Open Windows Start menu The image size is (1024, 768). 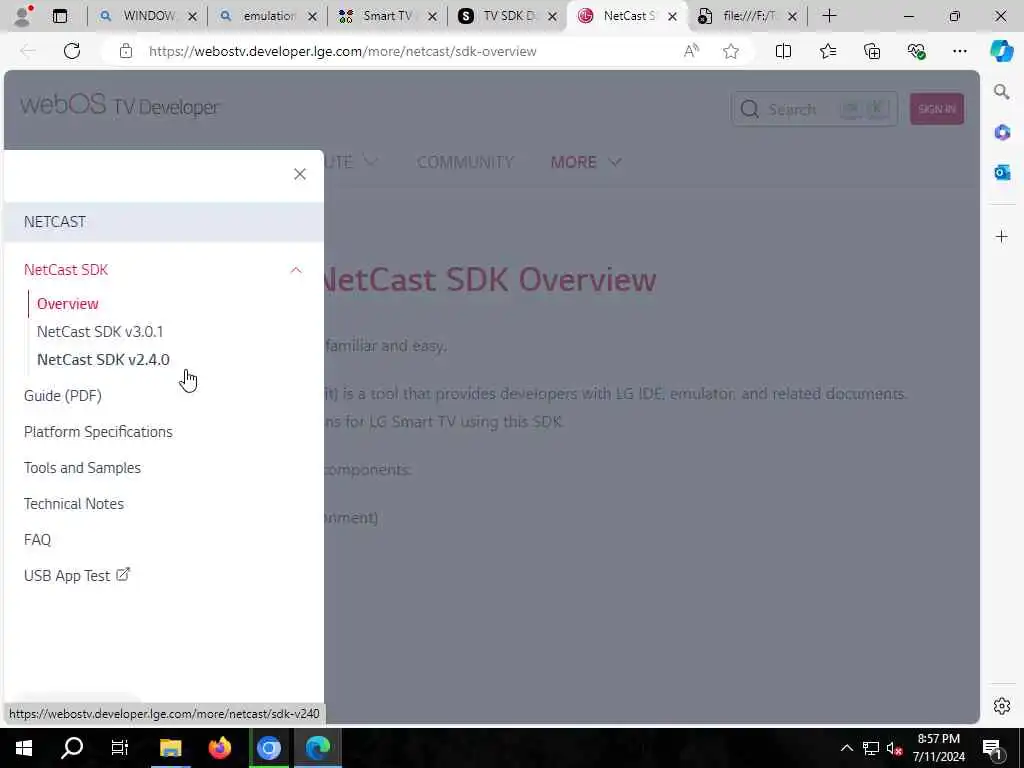tap(24, 748)
